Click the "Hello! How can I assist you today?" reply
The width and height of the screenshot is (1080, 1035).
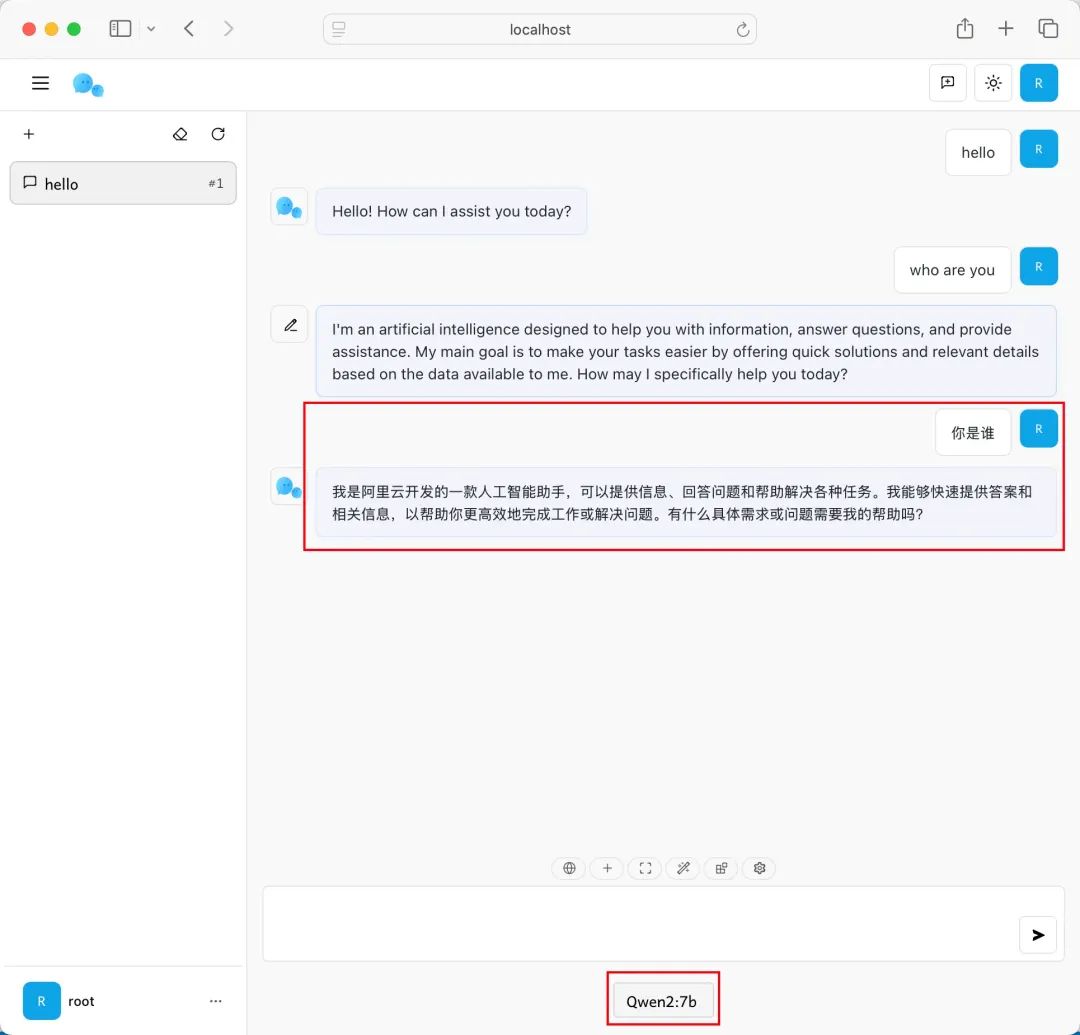click(451, 211)
